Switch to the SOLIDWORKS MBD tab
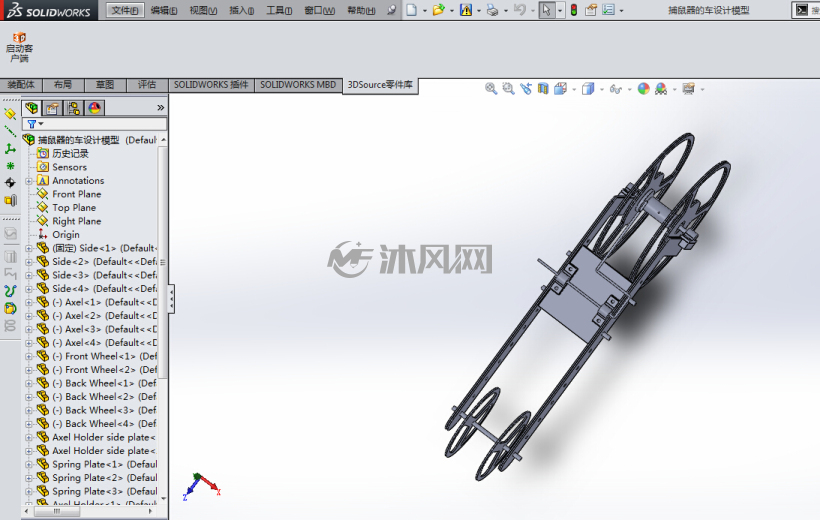This screenshot has width=820, height=520. pos(298,85)
